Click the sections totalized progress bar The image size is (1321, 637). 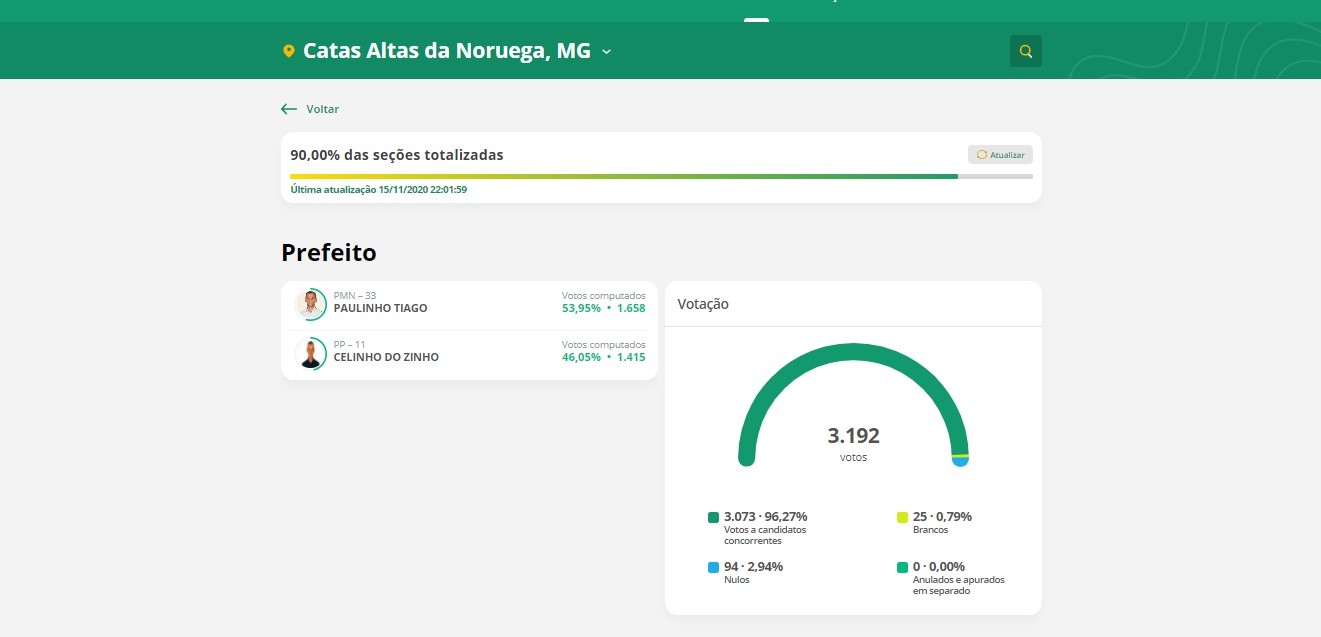click(x=661, y=176)
